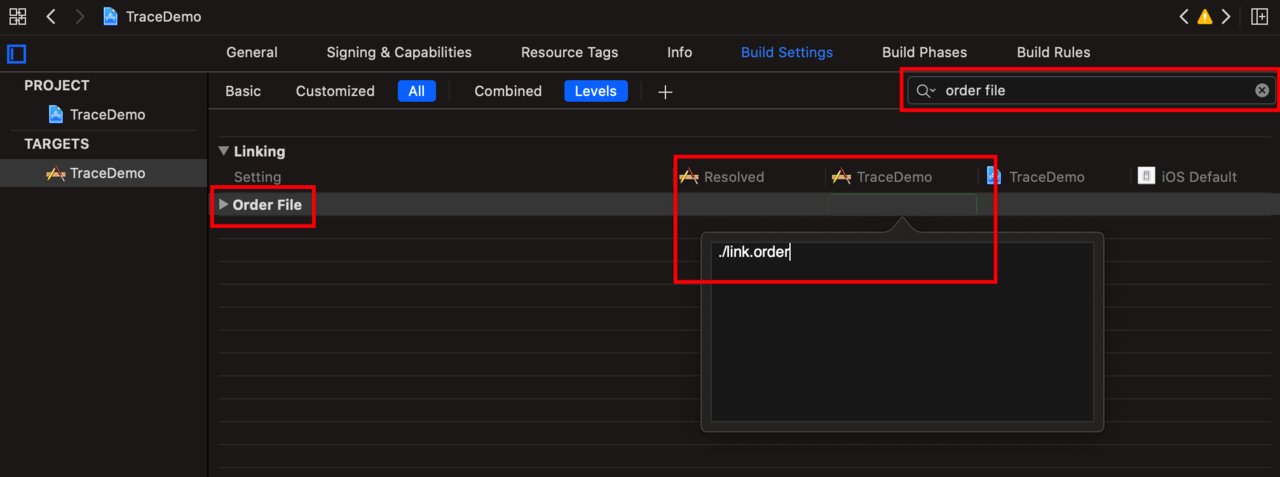Select the Levels settings view
Image resolution: width=1280 pixels, height=477 pixels.
[596, 91]
